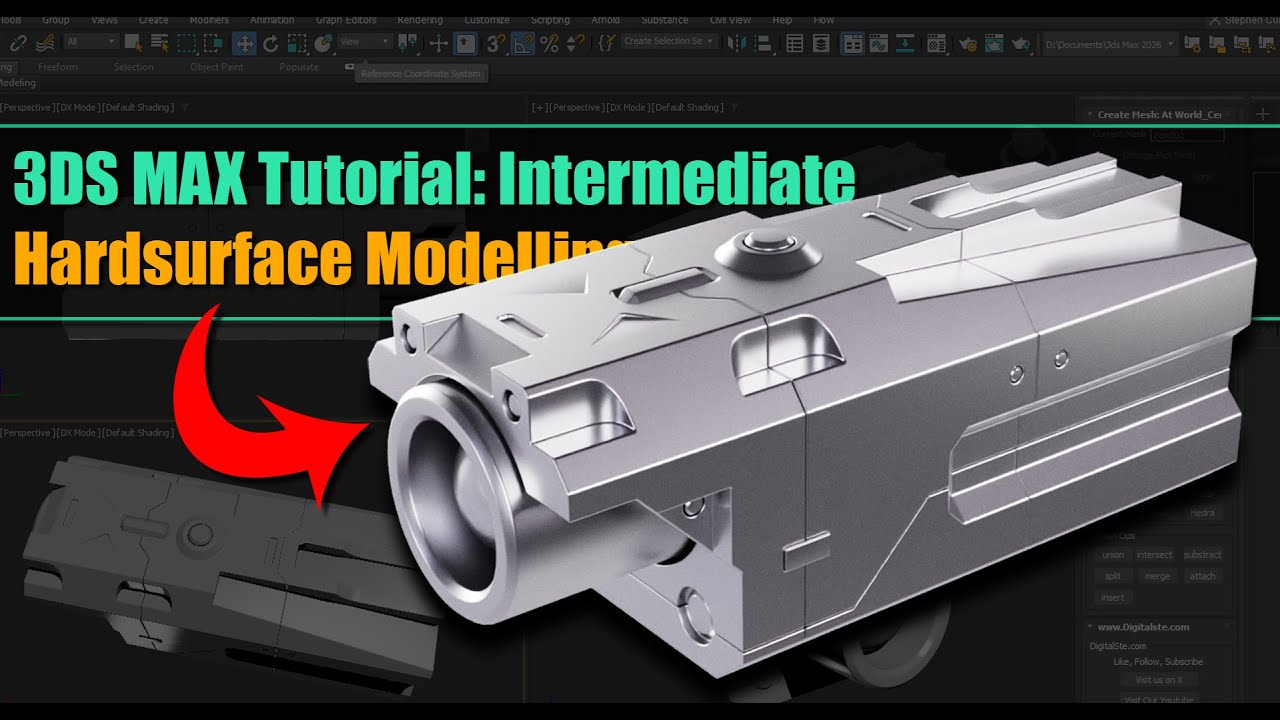The height and width of the screenshot is (720, 1280).
Task: Click the Hedra button
Action: click(x=1202, y=513)
